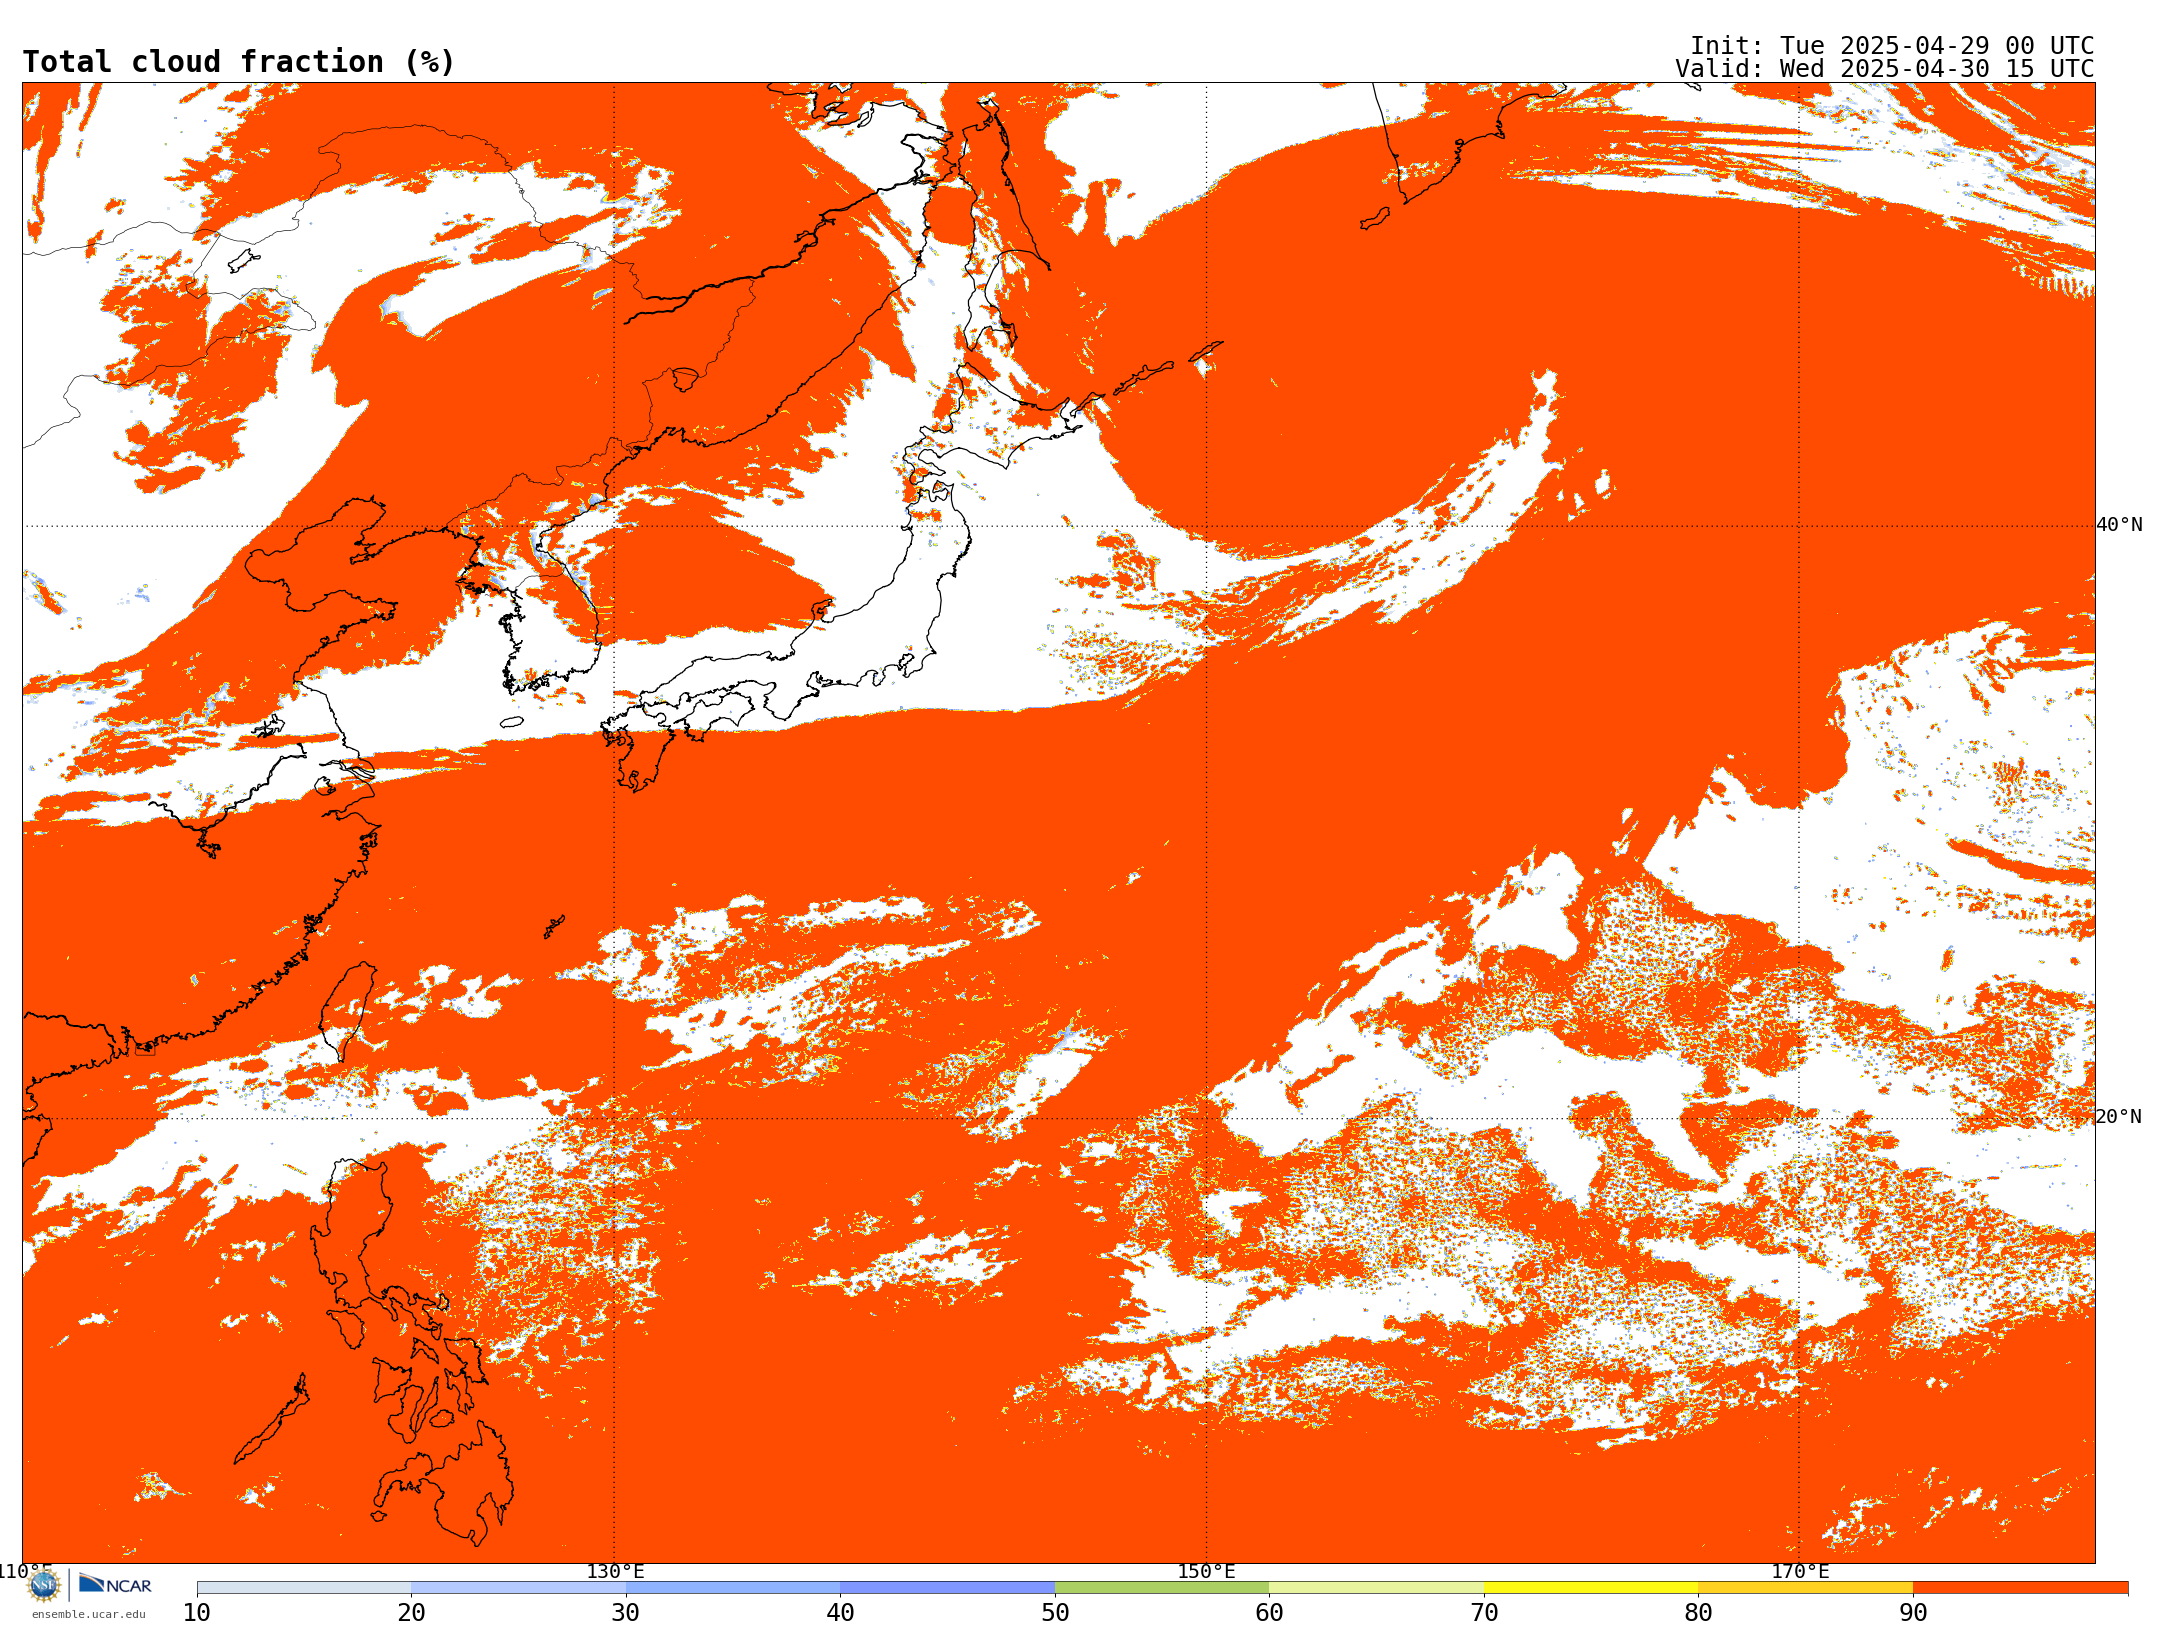This screenshot has width=2160, height=1626.
Task: Click the colorbar tick label 20
Action: coord(411,1613)
